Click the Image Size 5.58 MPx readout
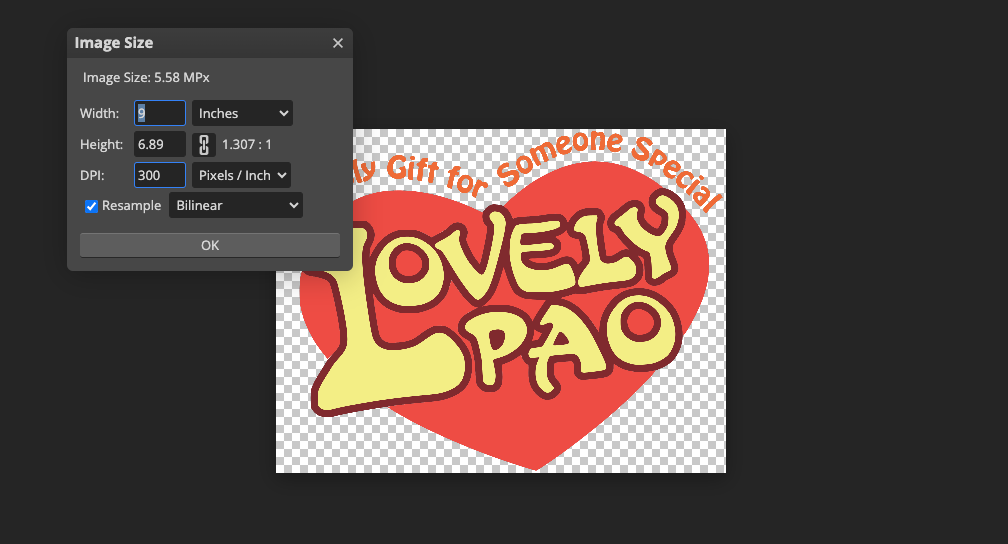This screenshot has width=1008, height=544. tap(146, 77)
